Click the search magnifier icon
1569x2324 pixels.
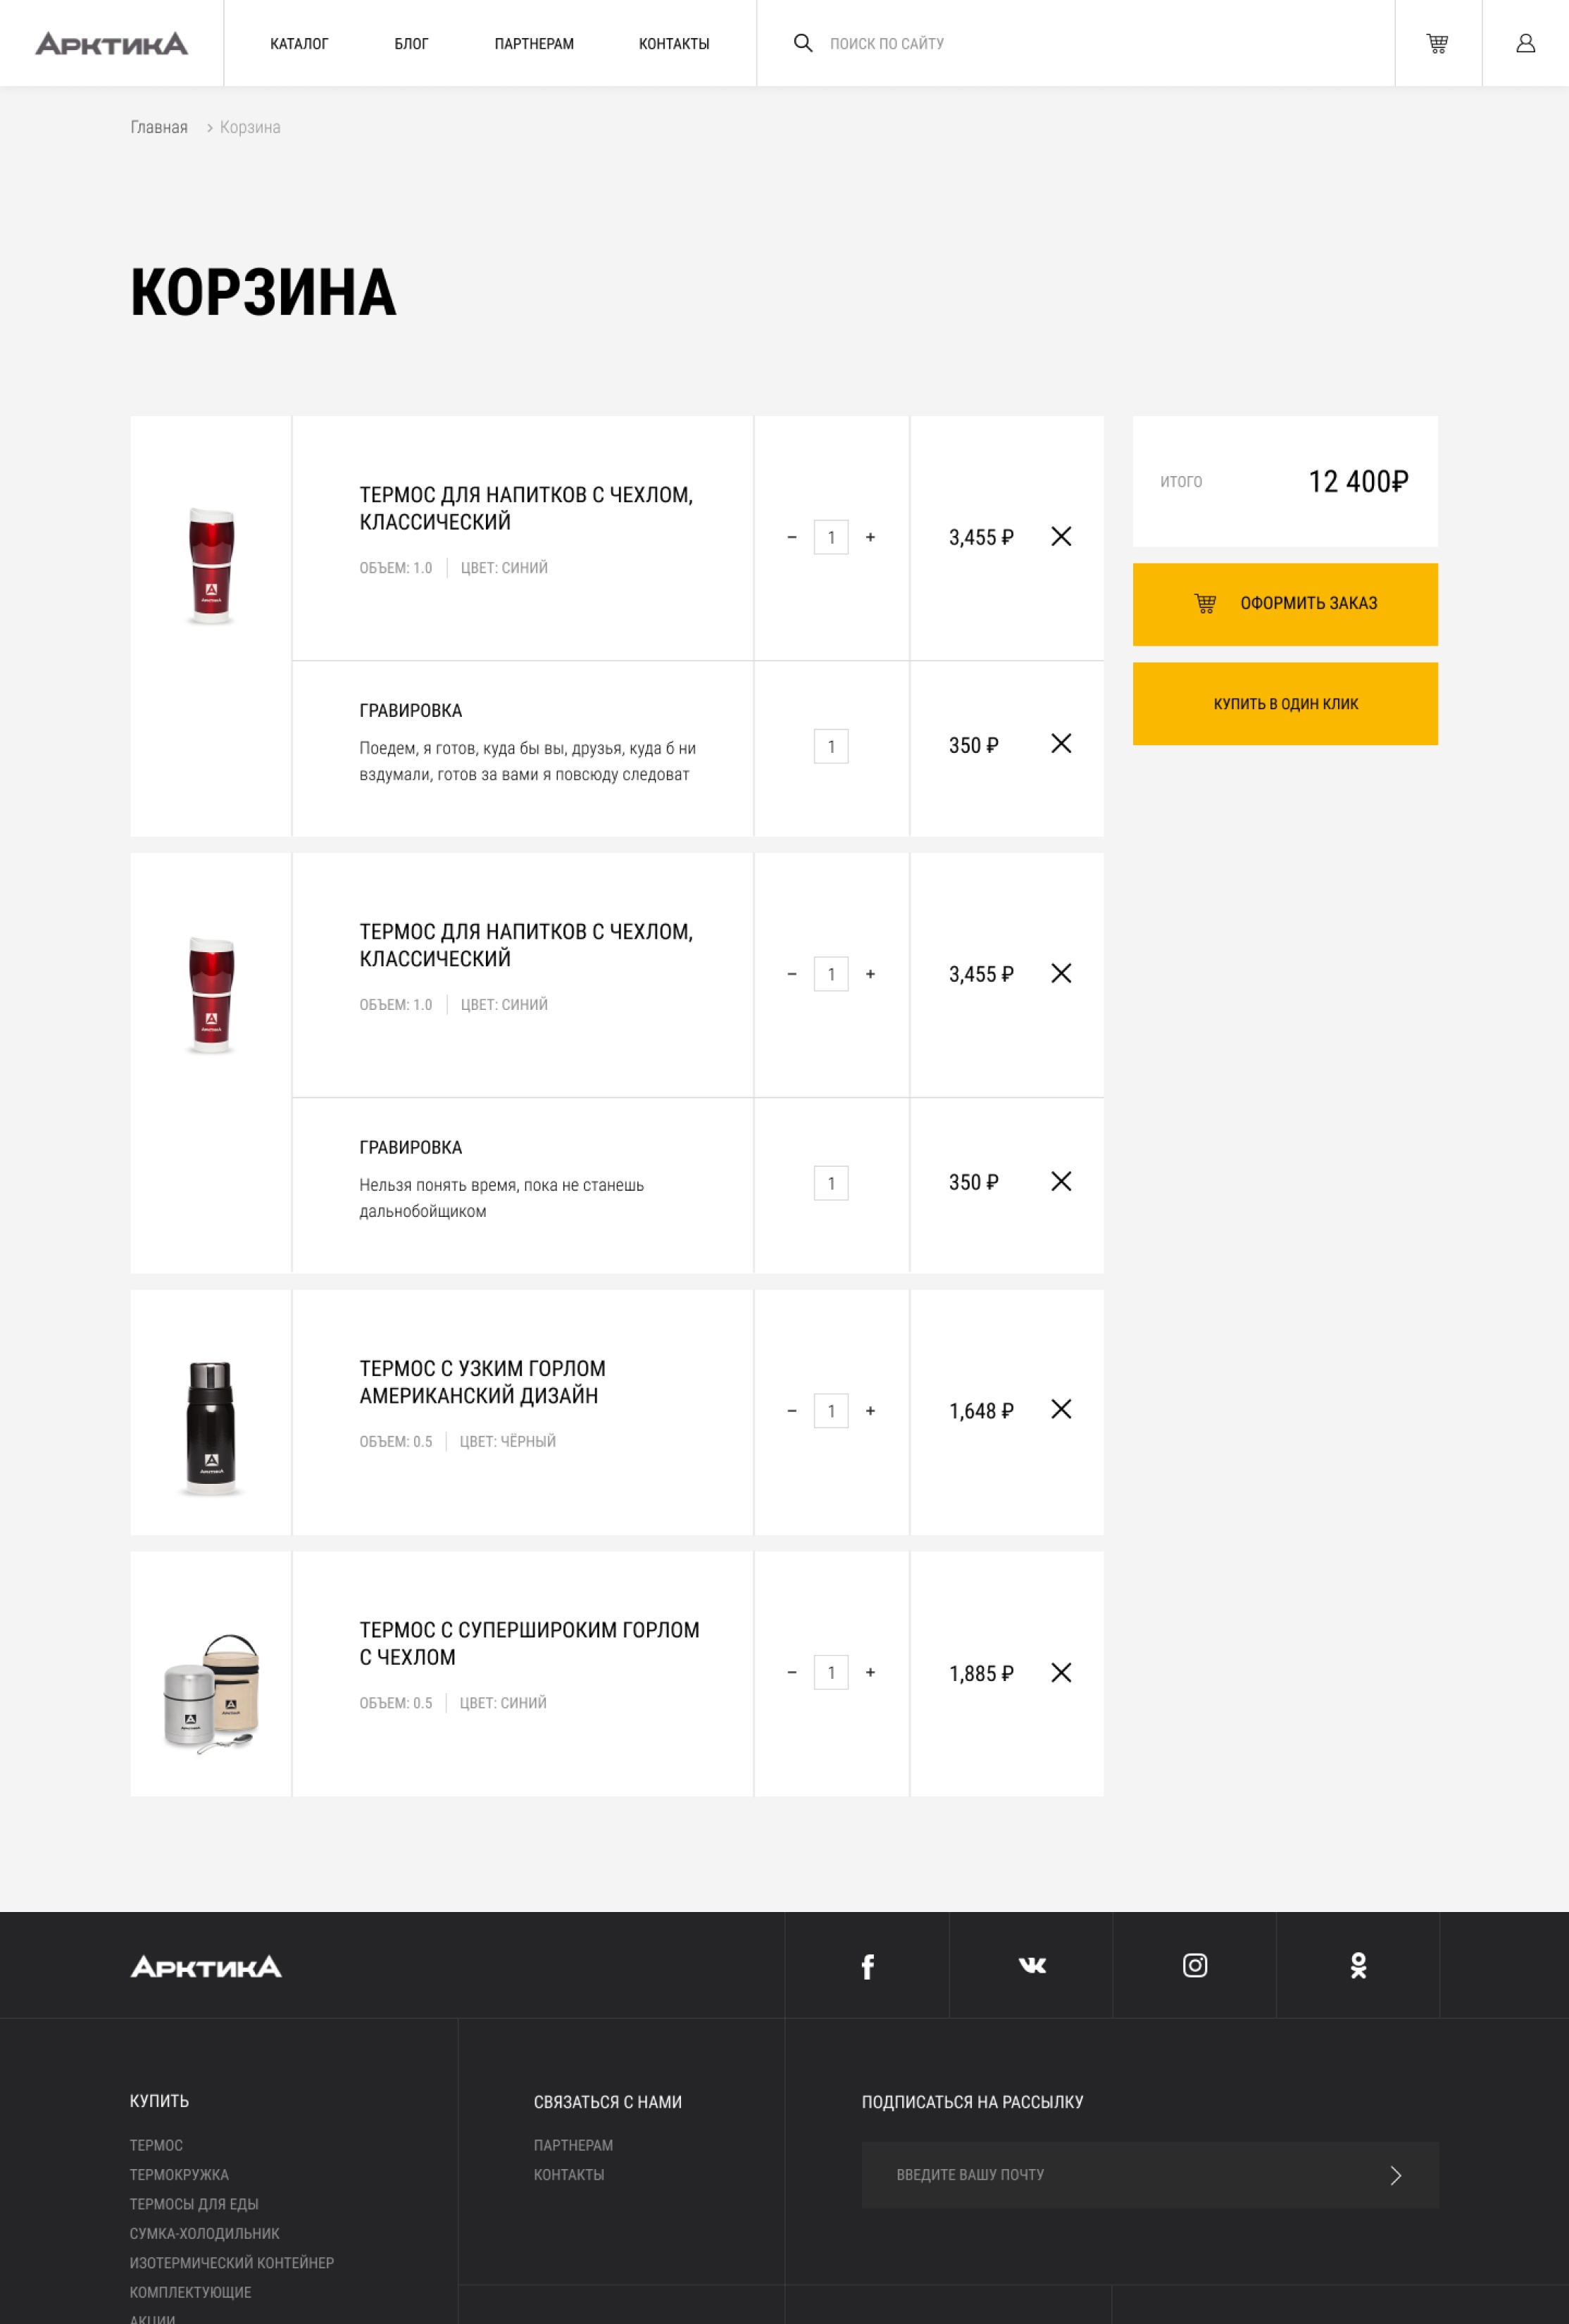802,43
